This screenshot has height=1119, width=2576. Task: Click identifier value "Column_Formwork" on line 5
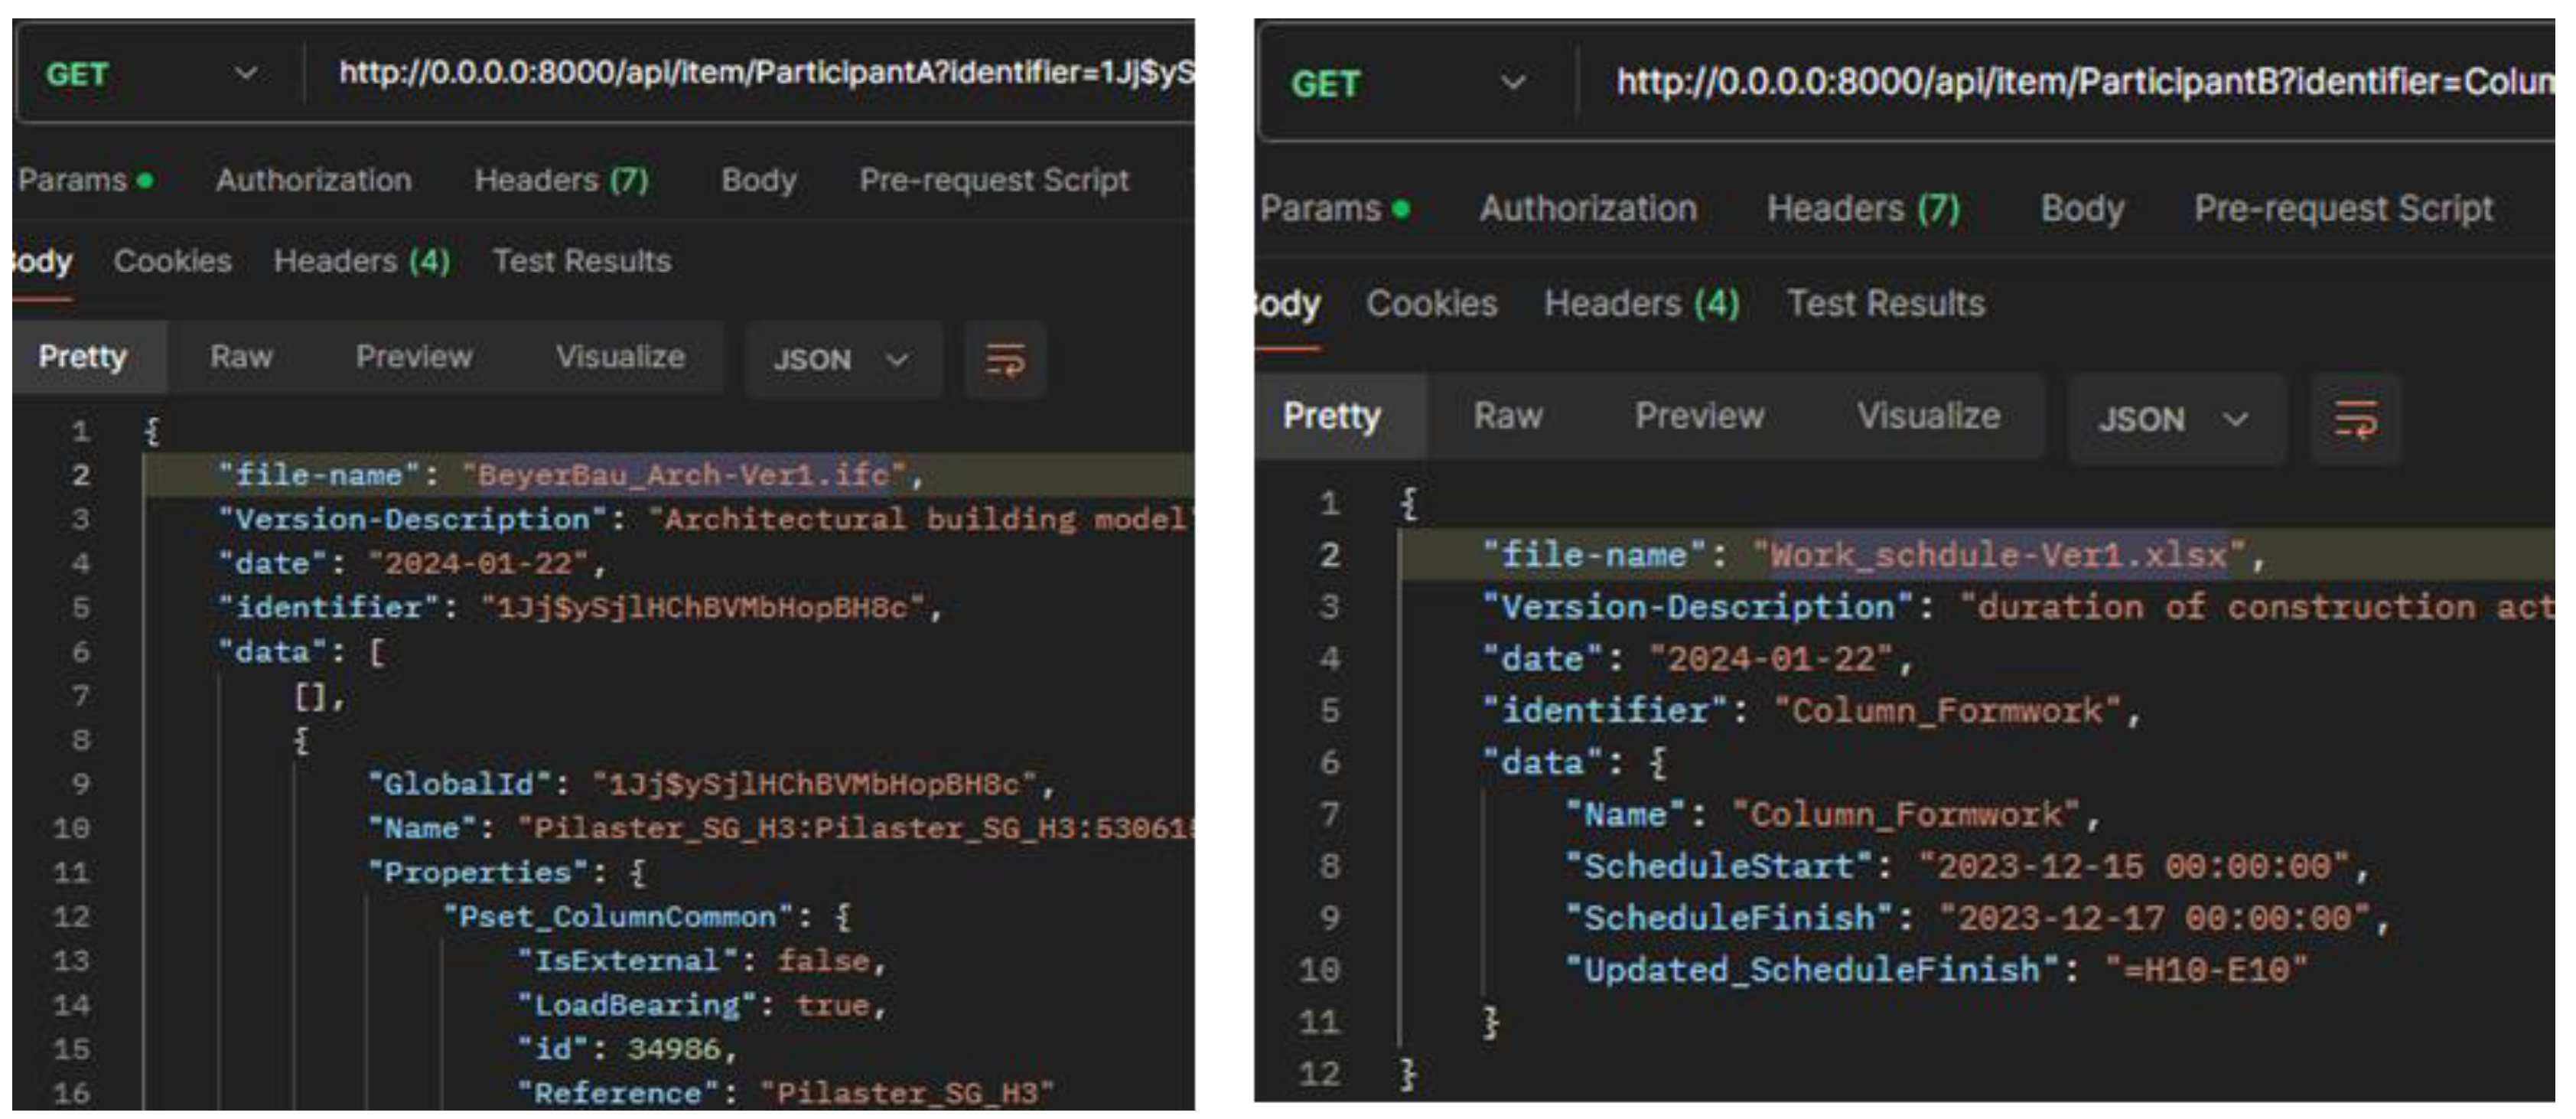[x=1948, y=711]
